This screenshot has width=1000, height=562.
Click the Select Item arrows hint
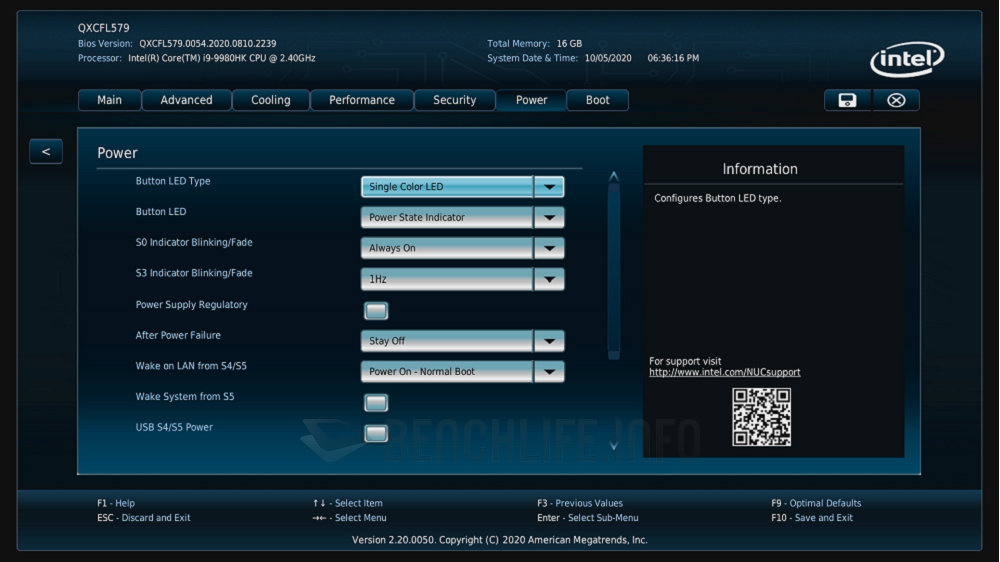pos(348,503)
